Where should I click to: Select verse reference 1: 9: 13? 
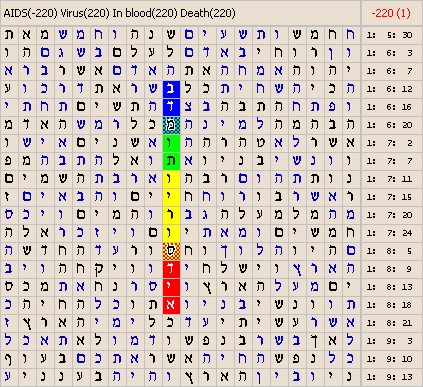tap(389, 377)
